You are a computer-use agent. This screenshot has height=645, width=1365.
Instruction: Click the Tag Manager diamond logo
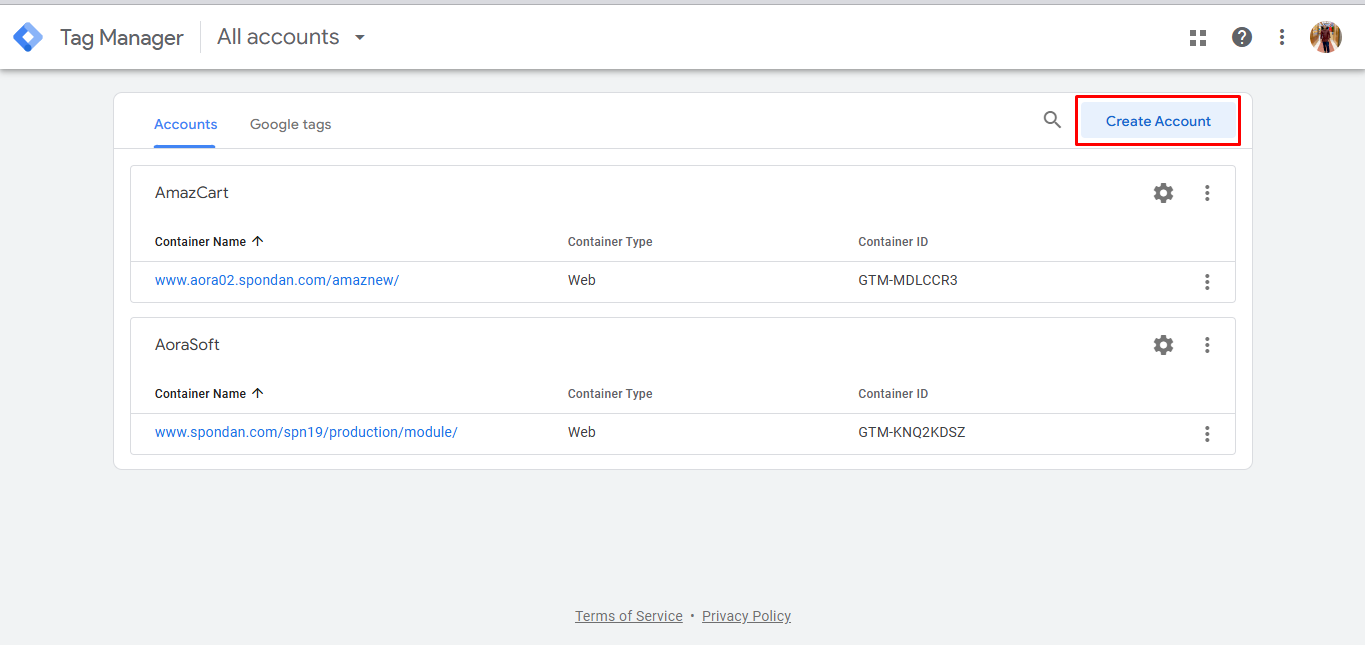click(28, 37)
